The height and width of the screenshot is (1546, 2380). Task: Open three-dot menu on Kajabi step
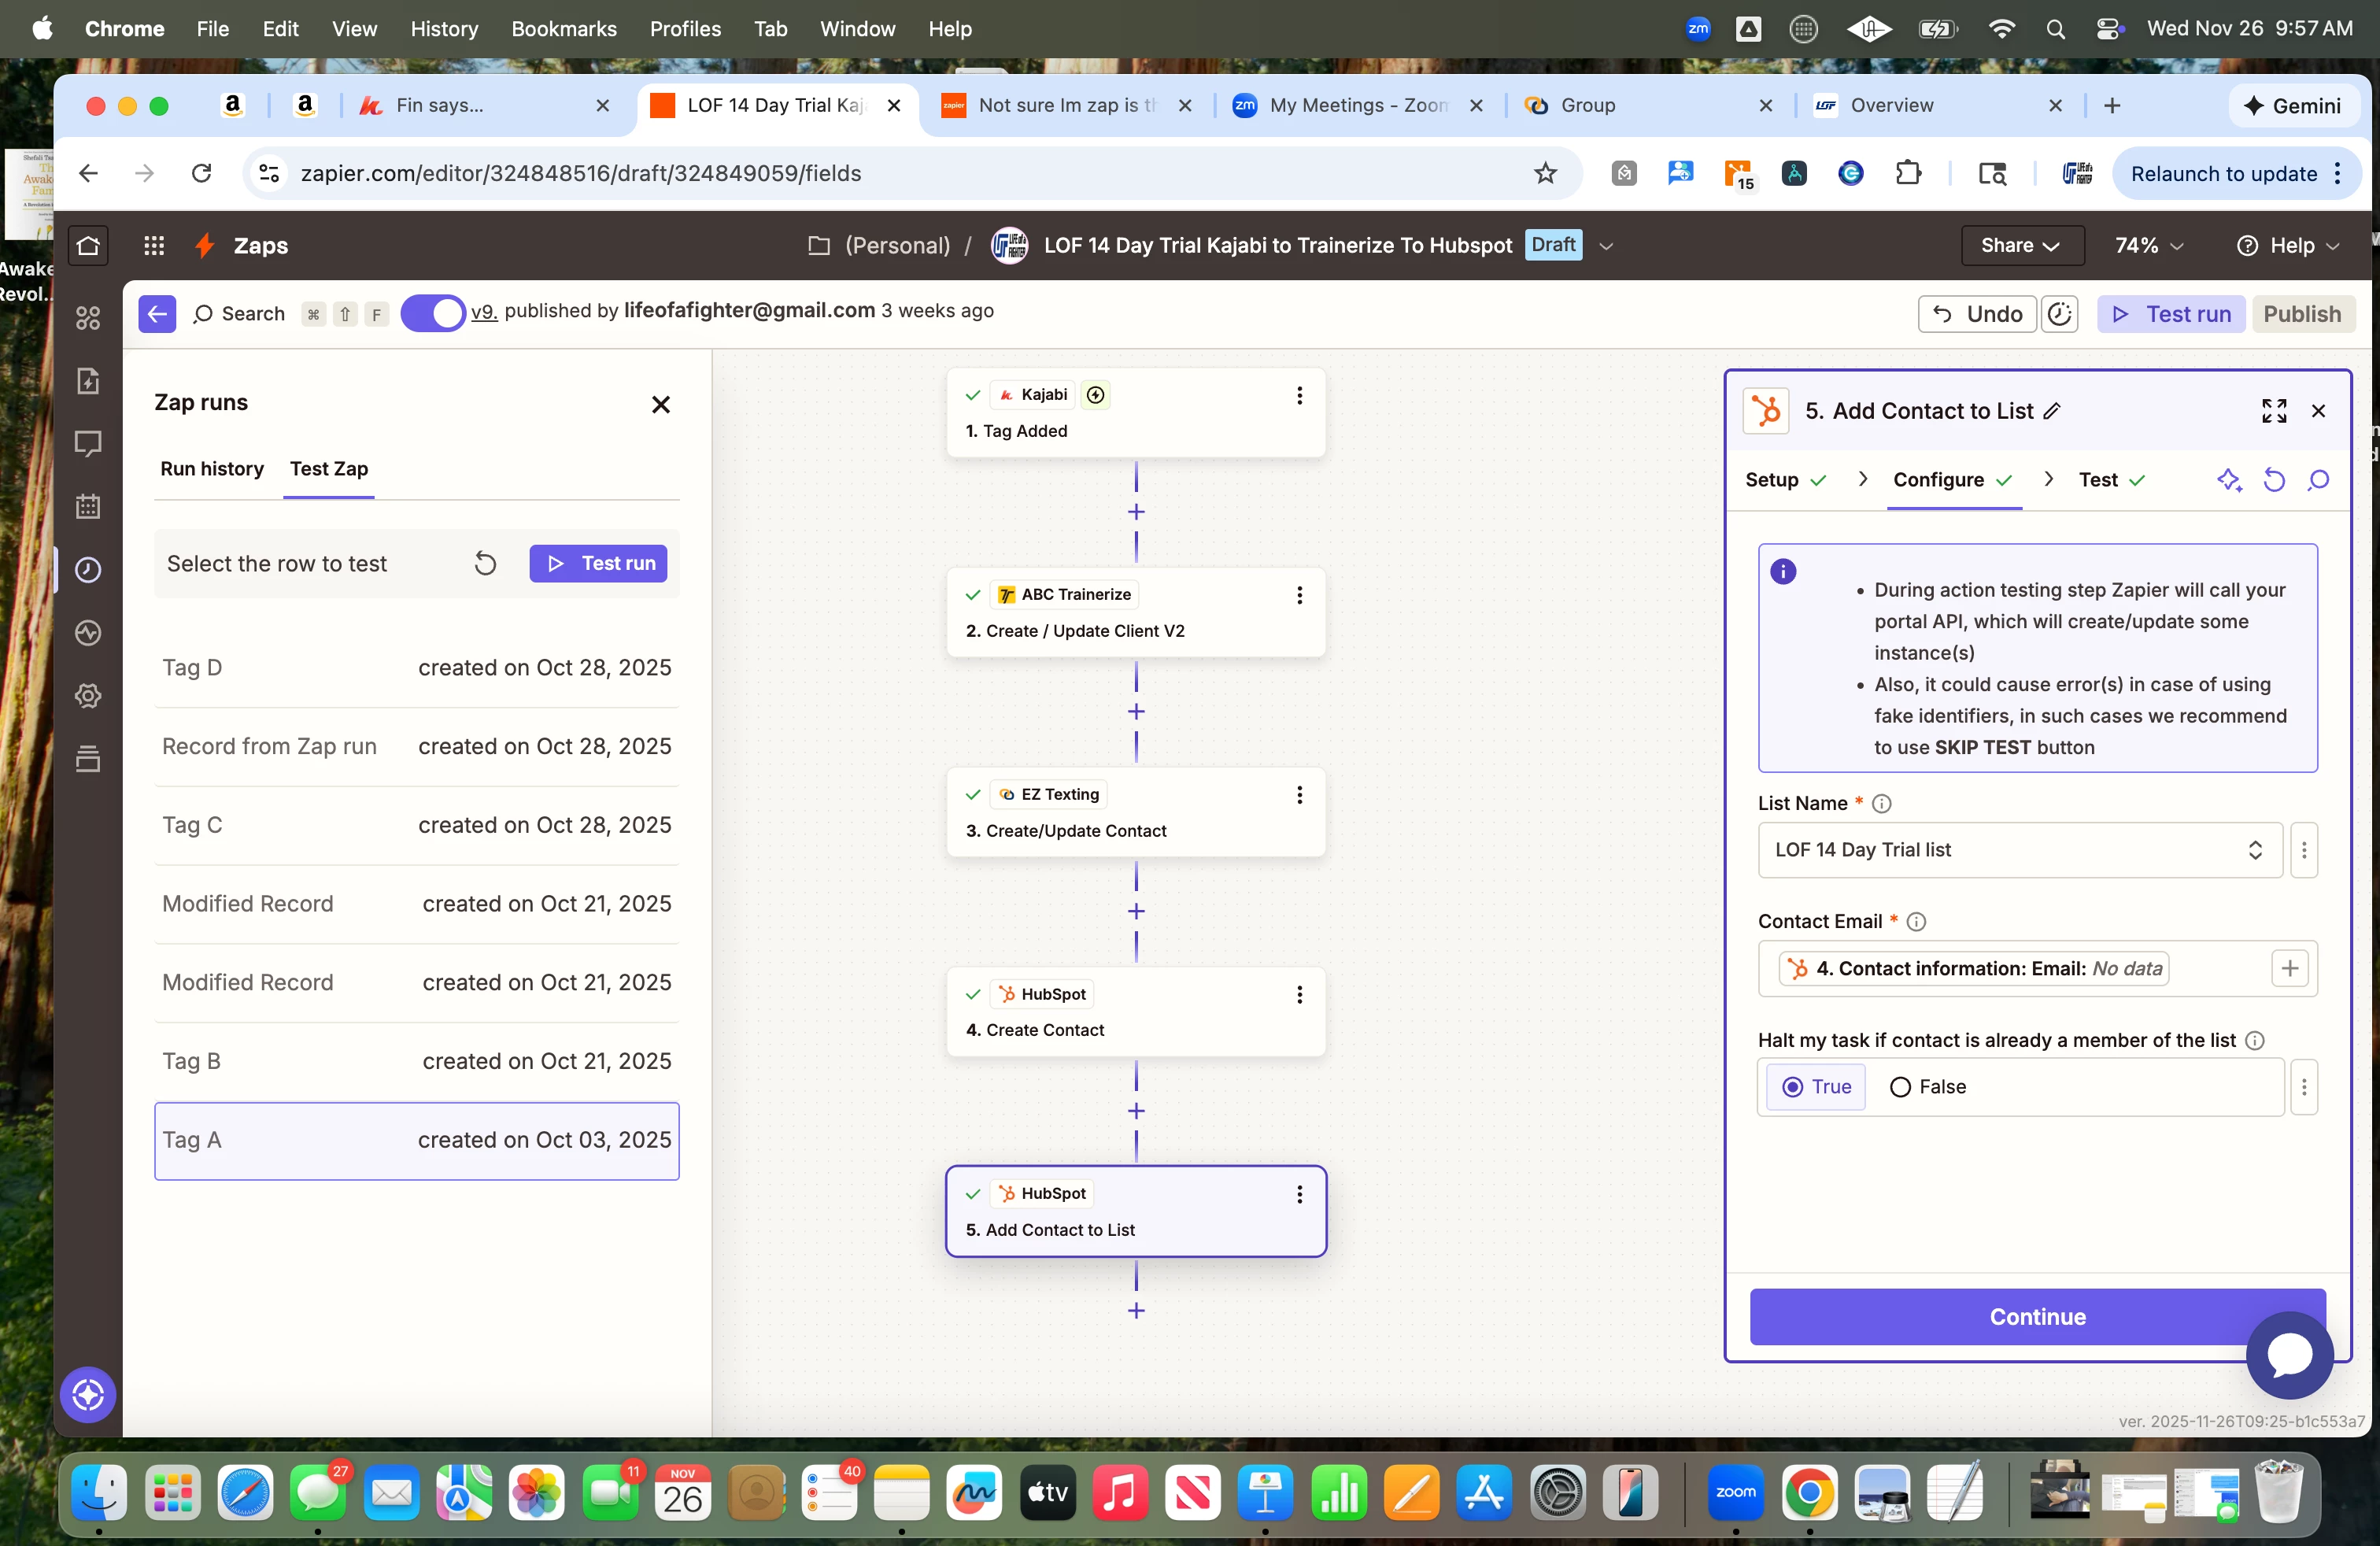pyautogui.click(x=1299, y=396)
